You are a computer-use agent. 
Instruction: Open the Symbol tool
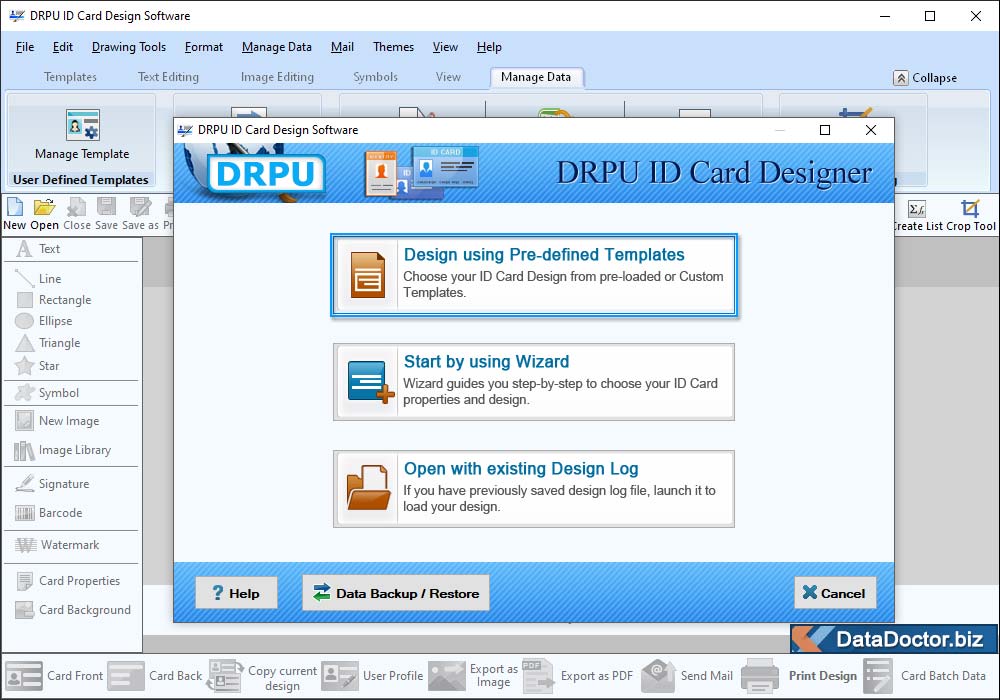[x=47, y=393]
